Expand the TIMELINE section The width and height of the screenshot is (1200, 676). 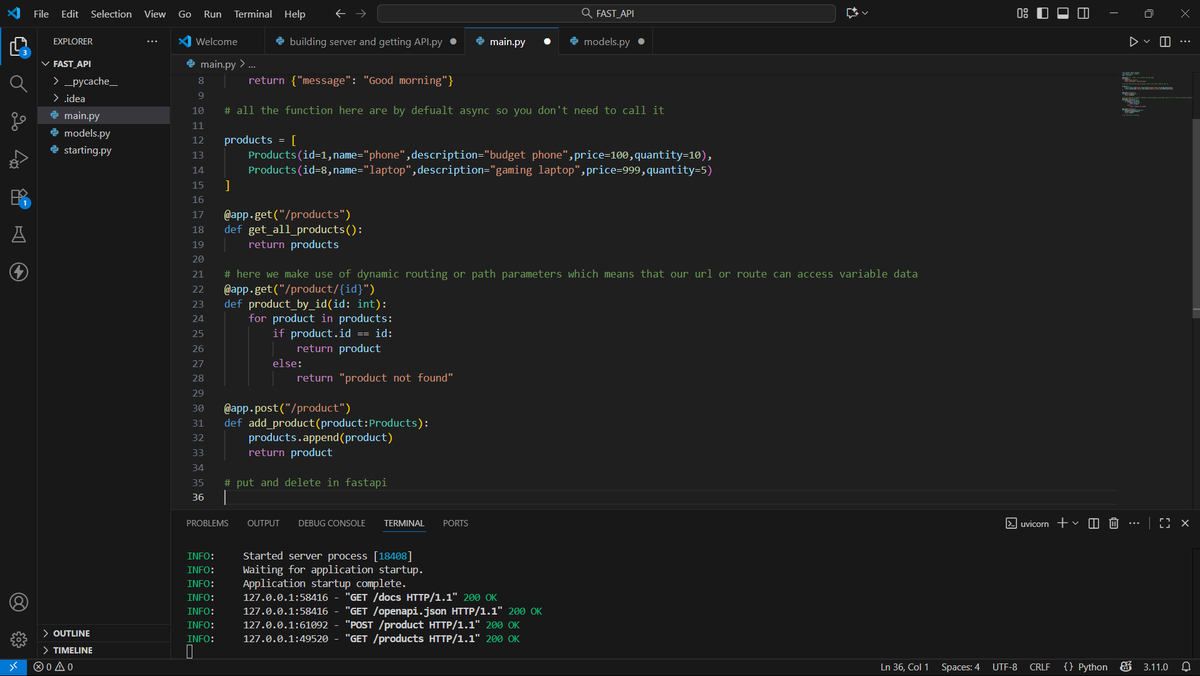pyautogui.click(x=72, y=650)
